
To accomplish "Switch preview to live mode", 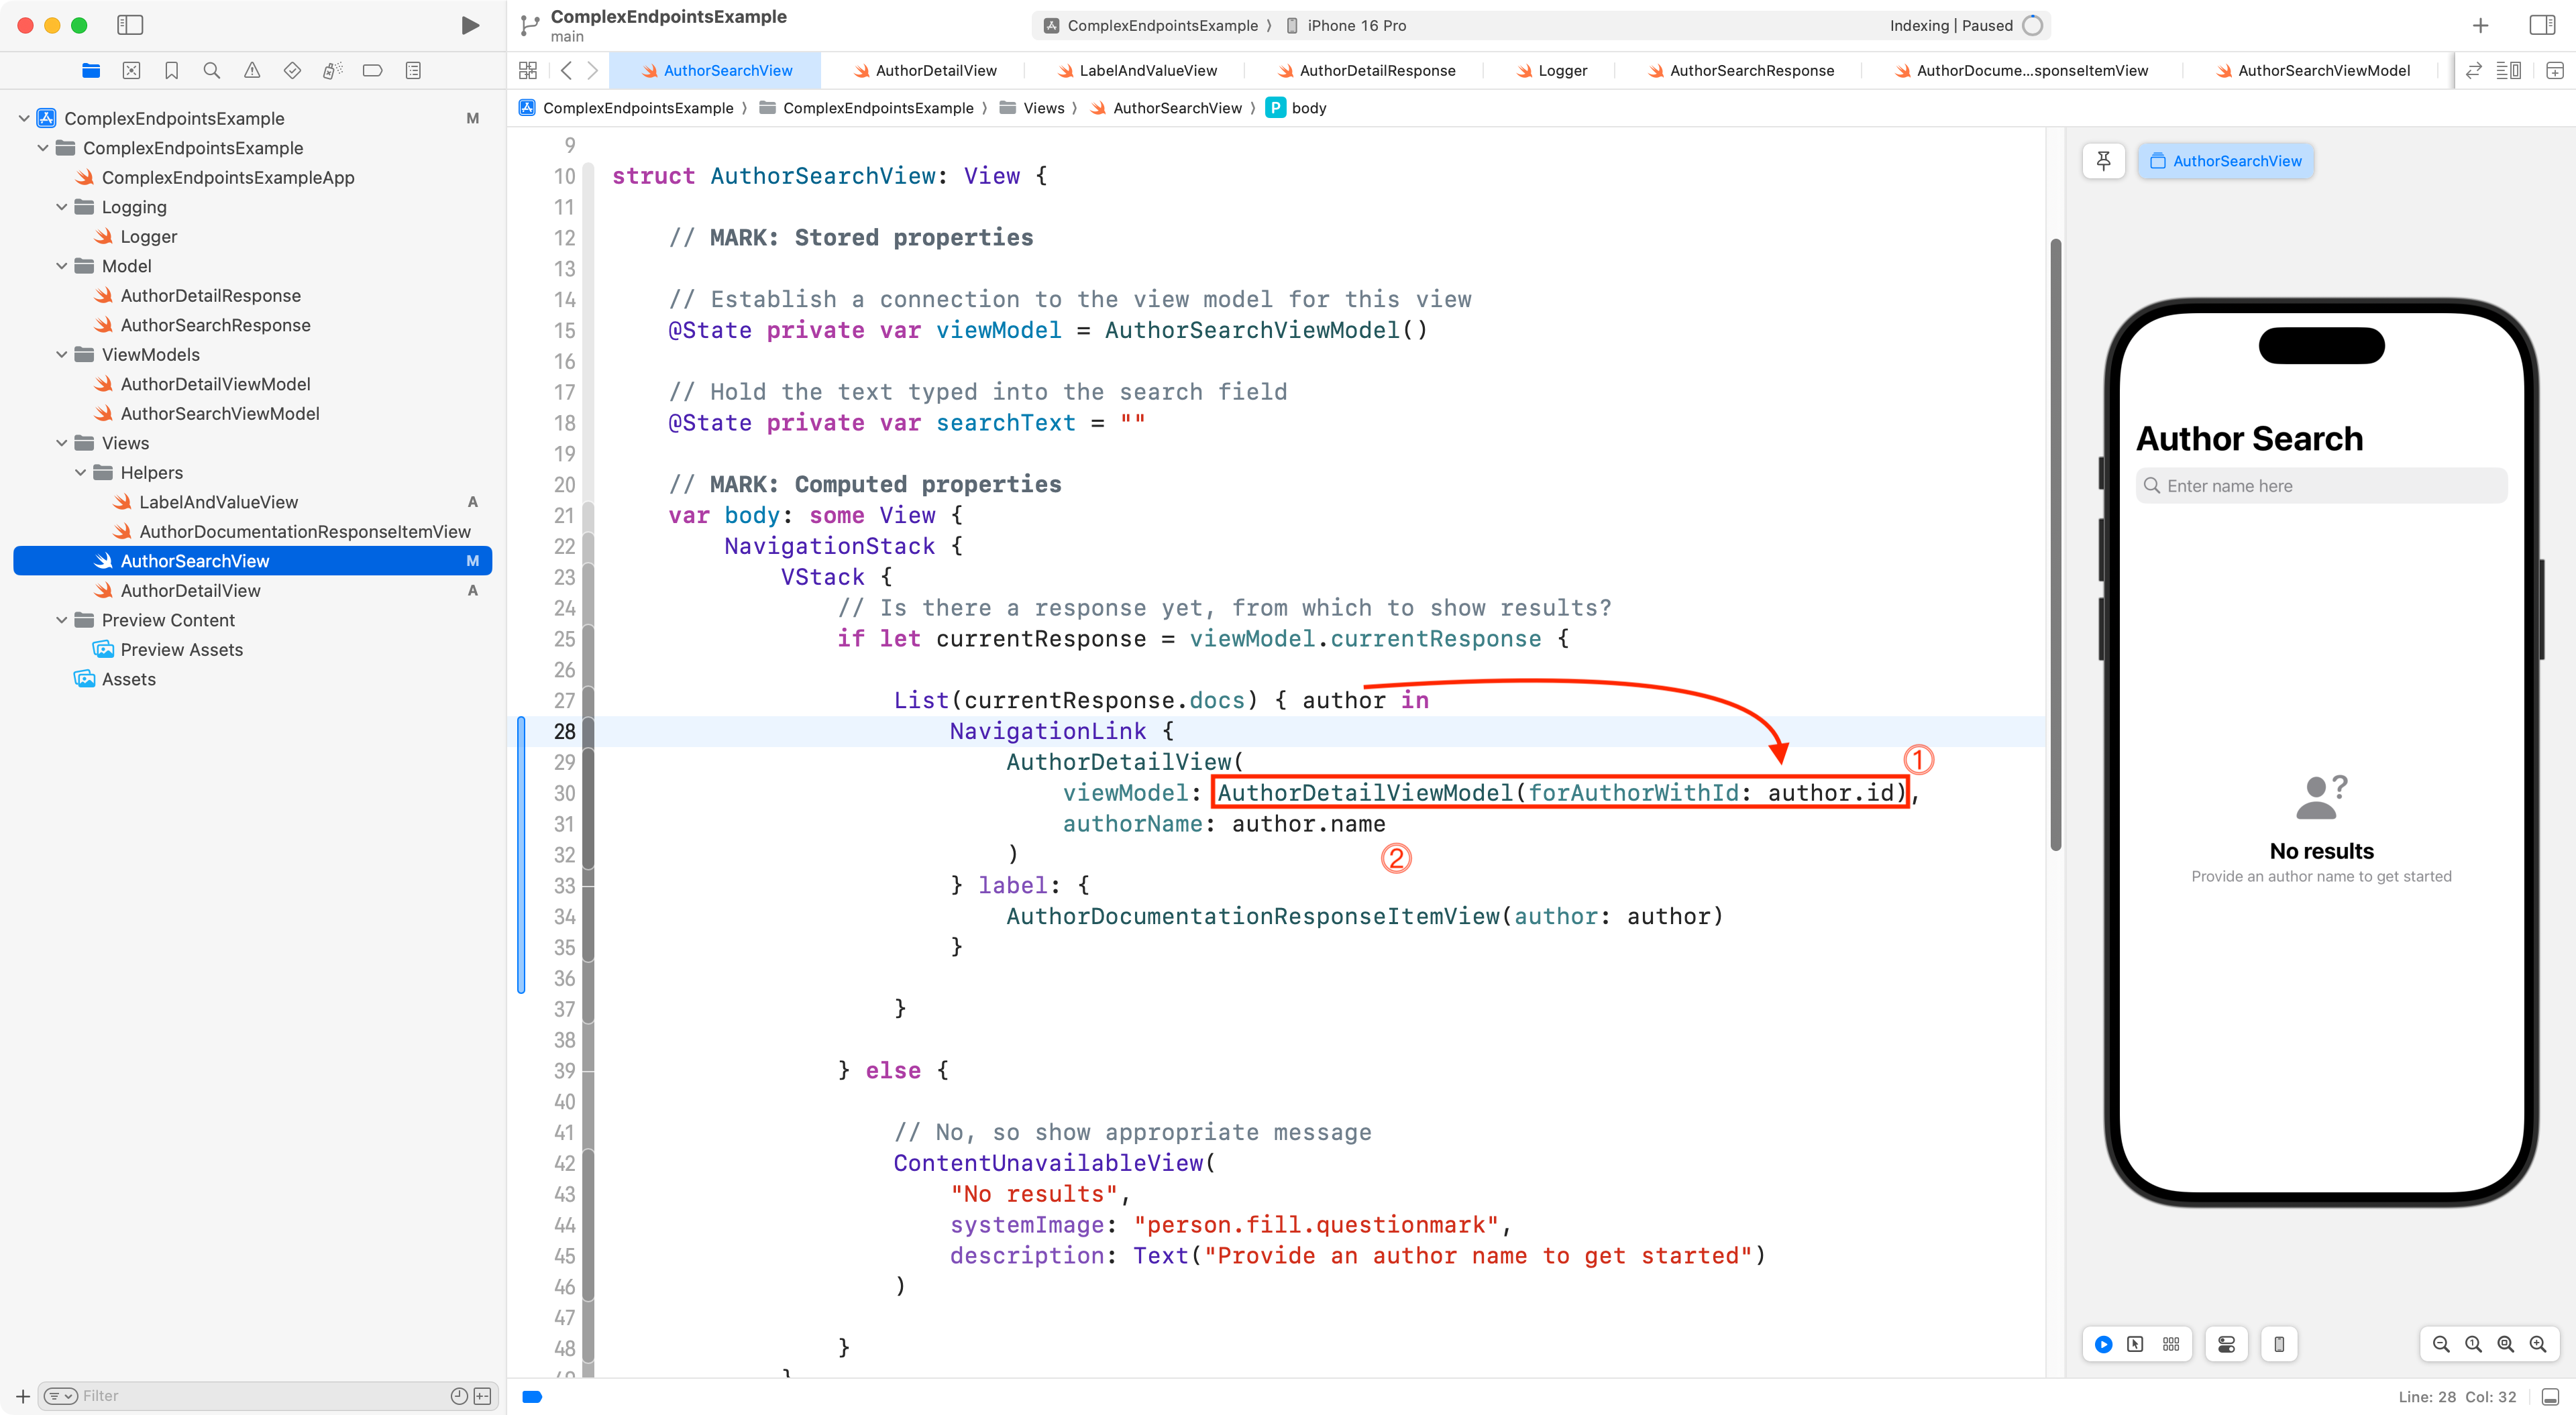I will 2103,1344.
